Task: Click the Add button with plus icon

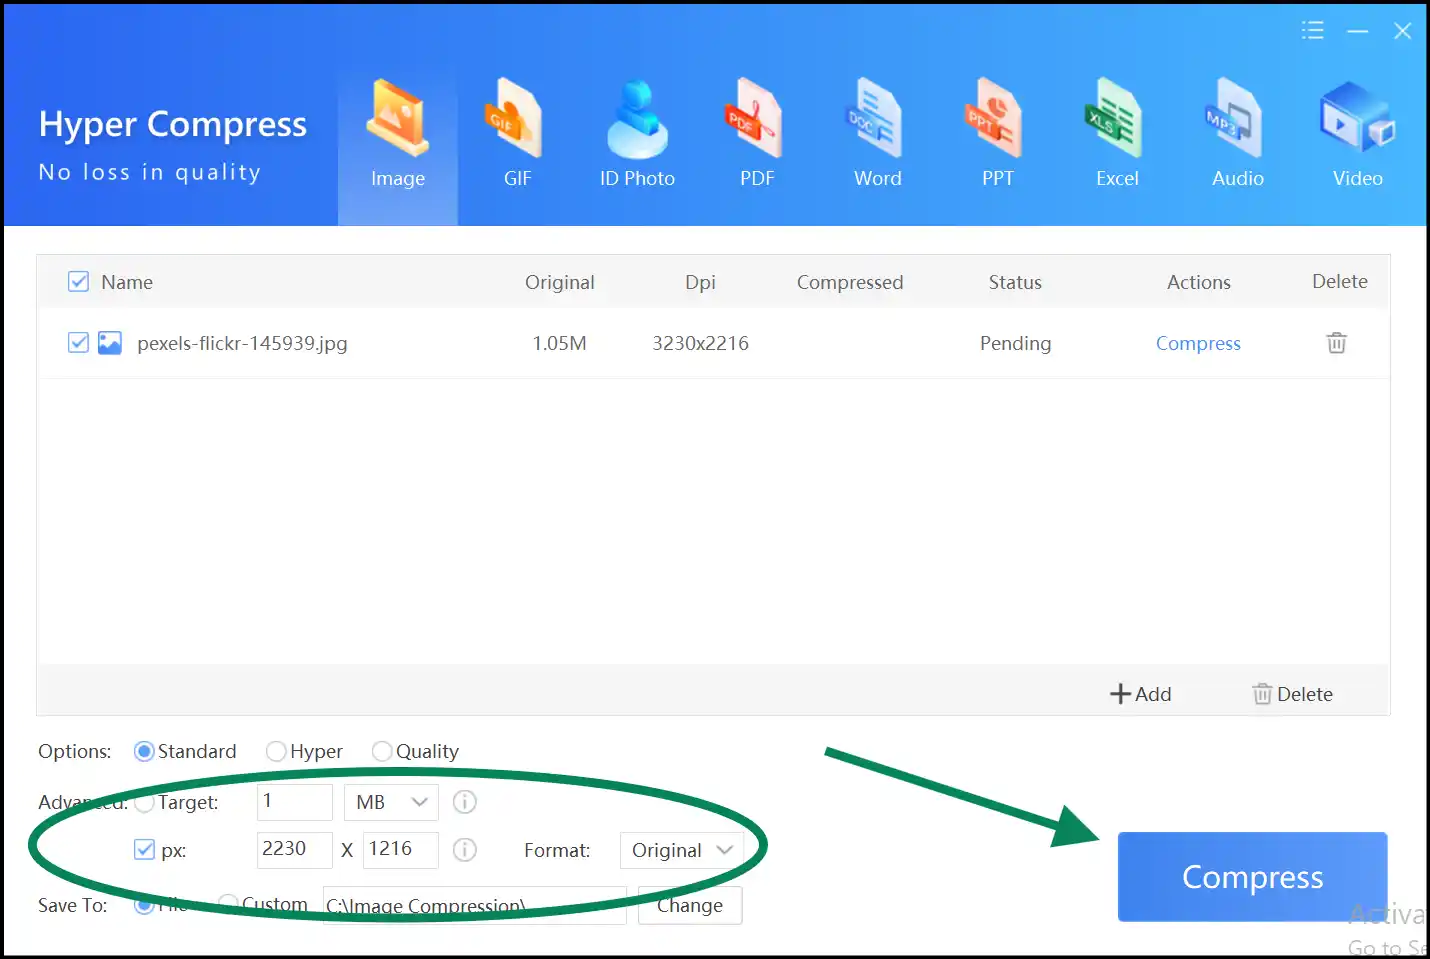Action: (1141, 694)
